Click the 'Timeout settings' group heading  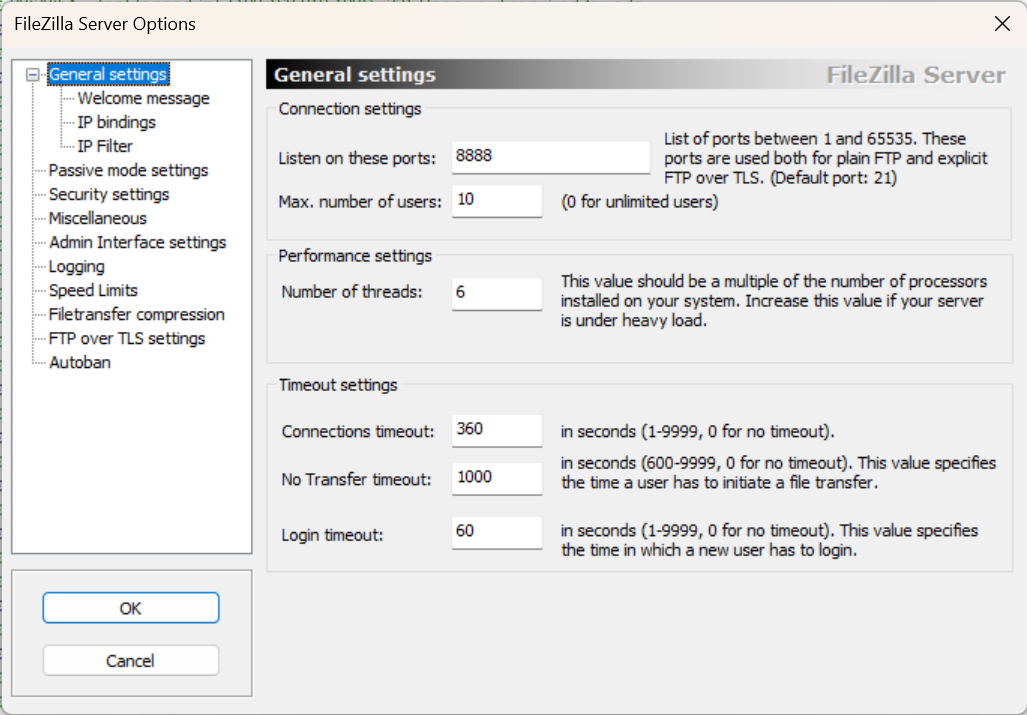tap(338, 384)
